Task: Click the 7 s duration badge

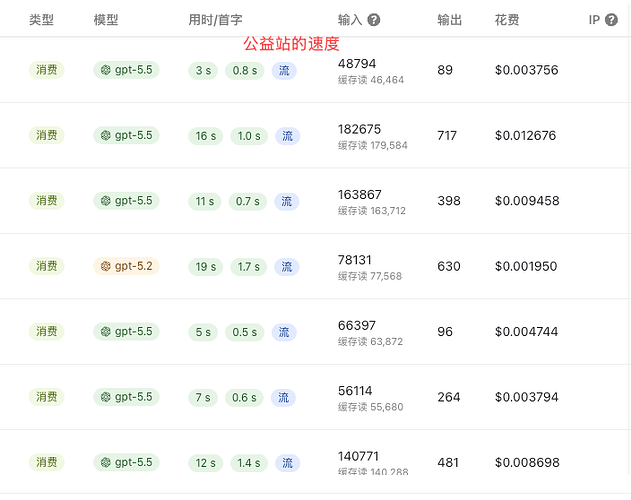Action: pyautogui.click(x=203, y=398)
